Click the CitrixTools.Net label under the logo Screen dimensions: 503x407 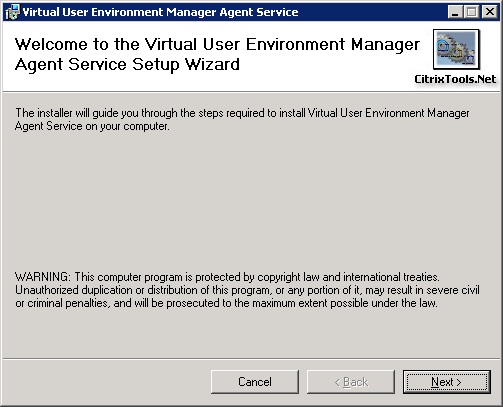coord(455,79)
